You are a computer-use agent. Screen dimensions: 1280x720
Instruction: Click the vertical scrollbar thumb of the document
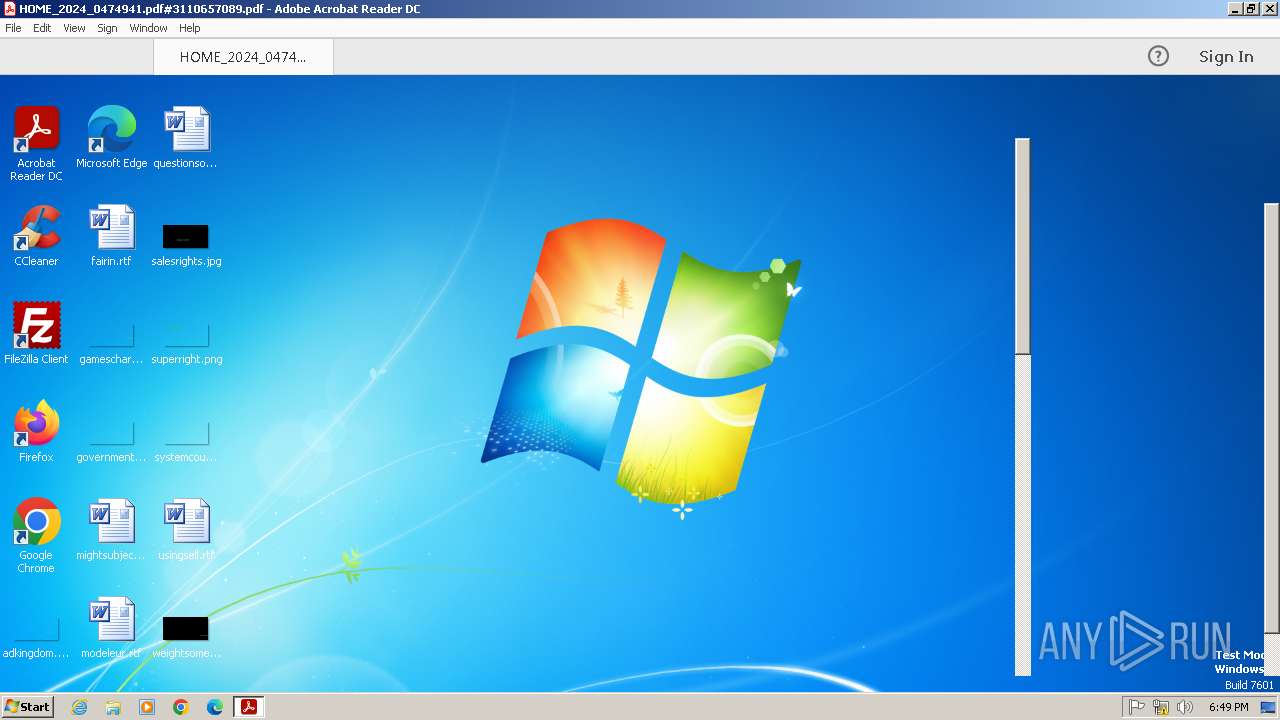[1022, 246]
